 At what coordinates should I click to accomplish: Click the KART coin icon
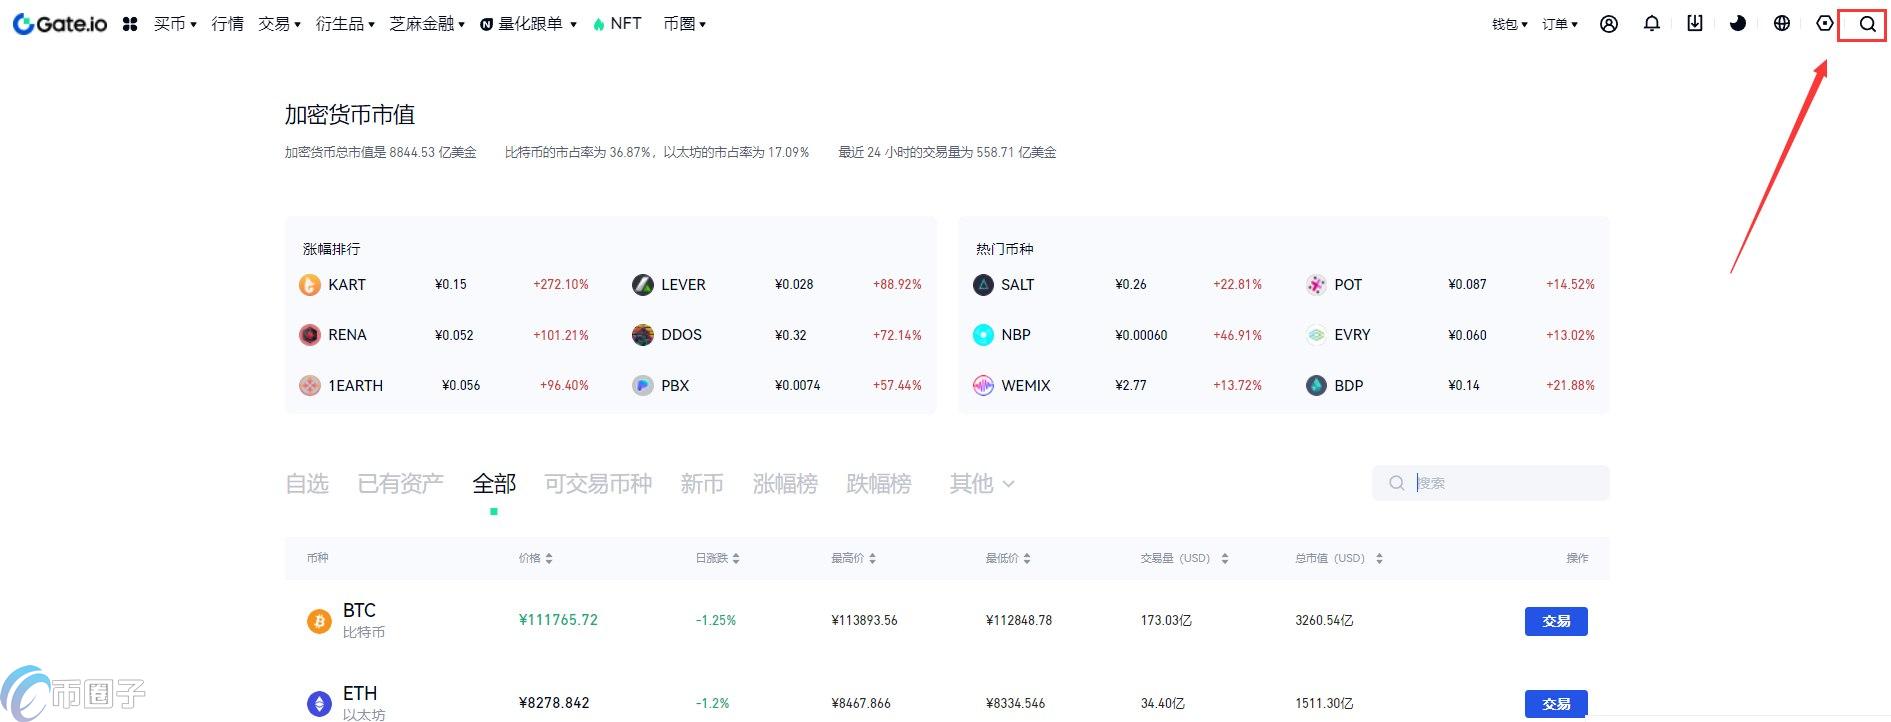click(x=310, y=285)
